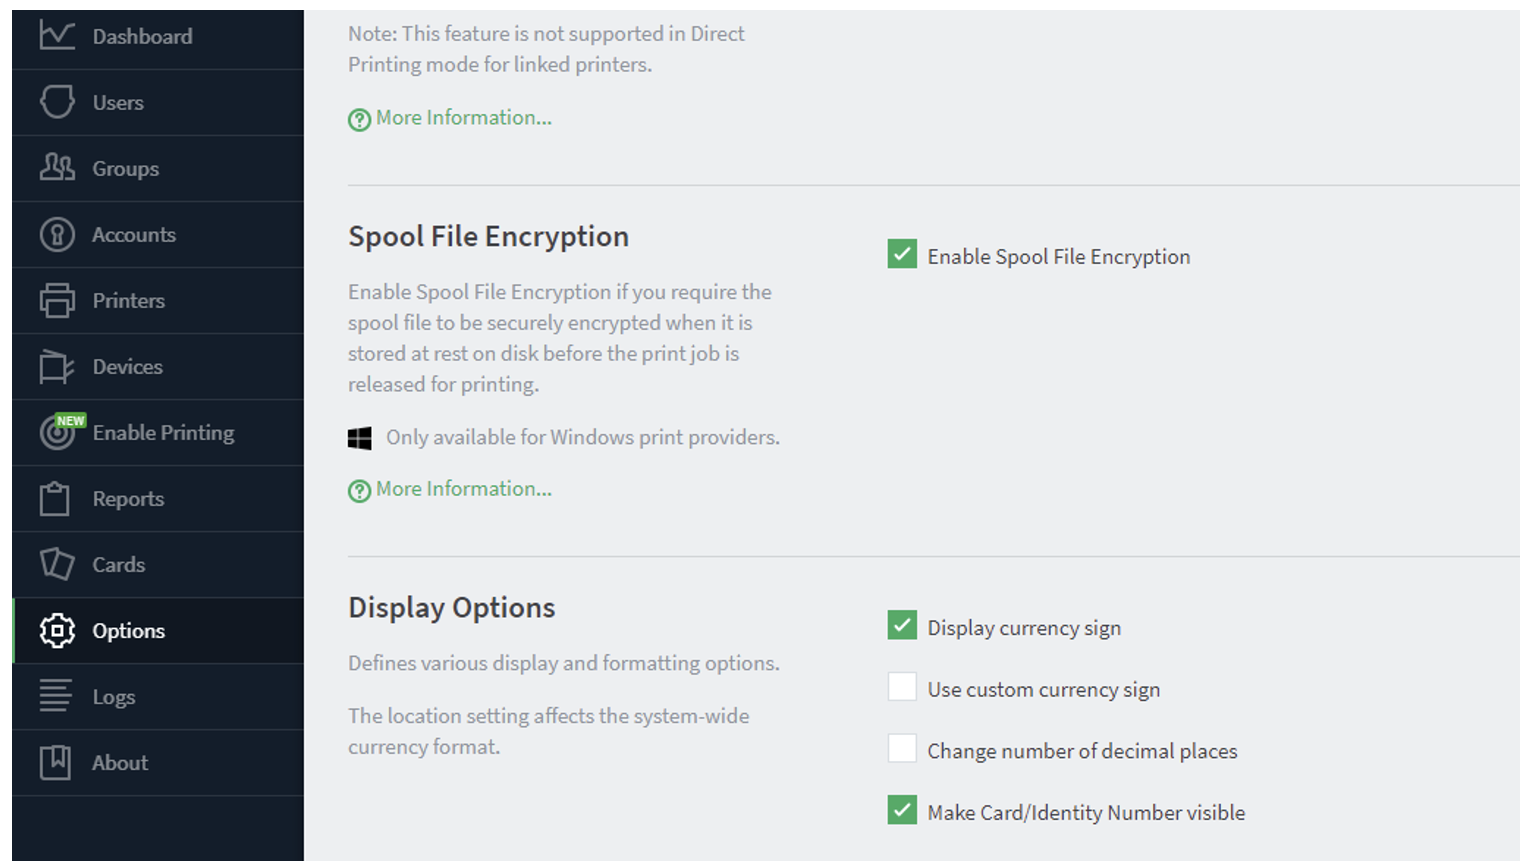Select the Groups people icon
1532x866 pixels.
click(x=57, y=168)
